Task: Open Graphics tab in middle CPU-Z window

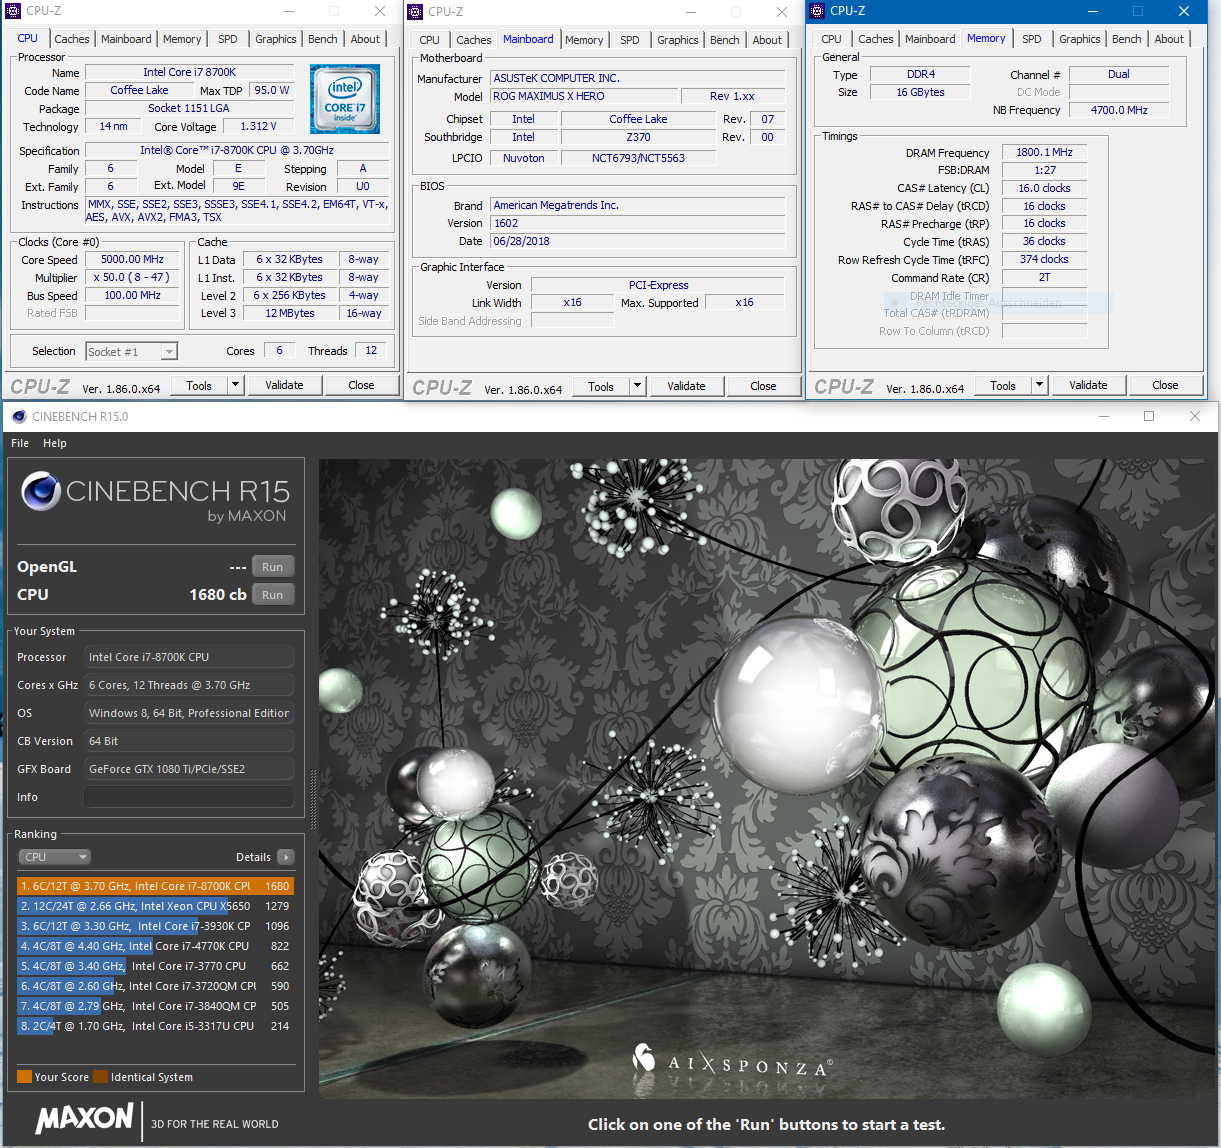Action: click(x=678, y=40)
